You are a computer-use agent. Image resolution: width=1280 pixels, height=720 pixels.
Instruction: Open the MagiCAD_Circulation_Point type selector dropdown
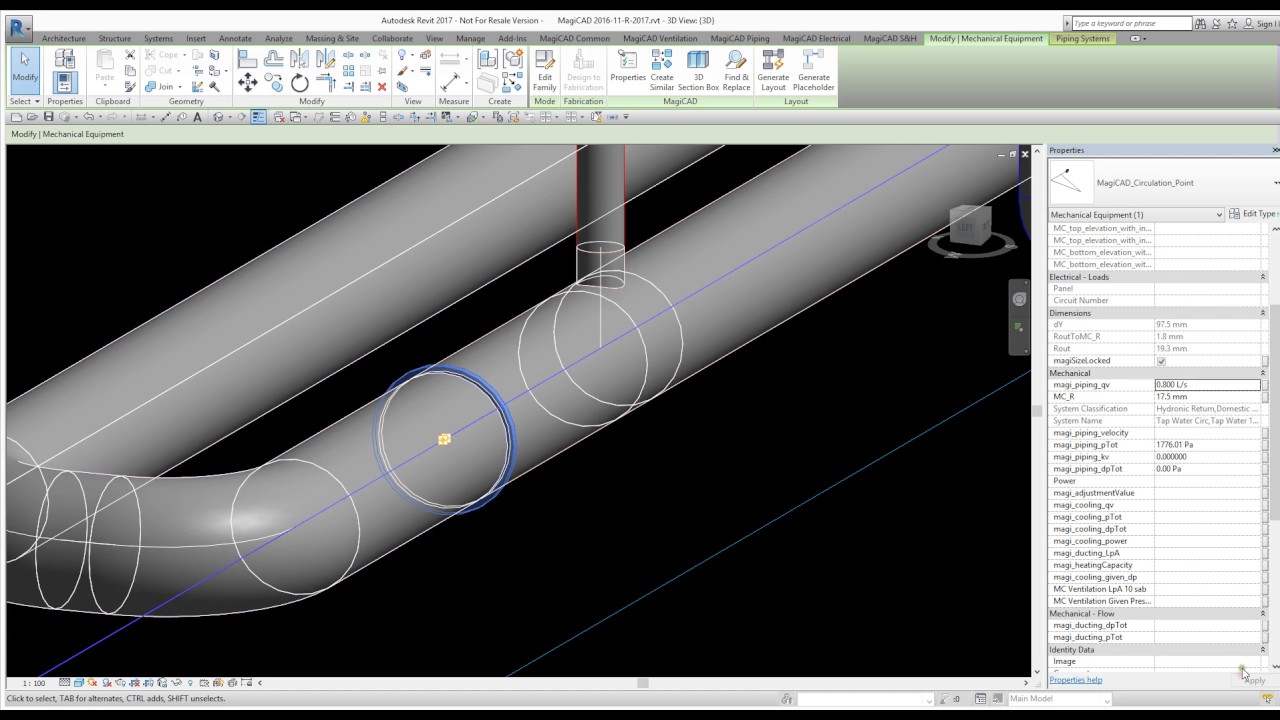coord(1276,183)
